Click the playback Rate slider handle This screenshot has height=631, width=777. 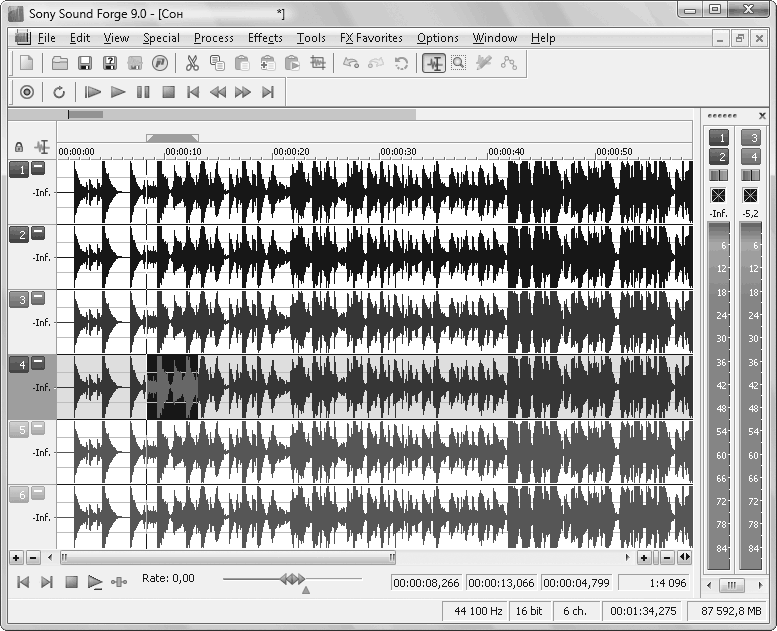(292, 579)
